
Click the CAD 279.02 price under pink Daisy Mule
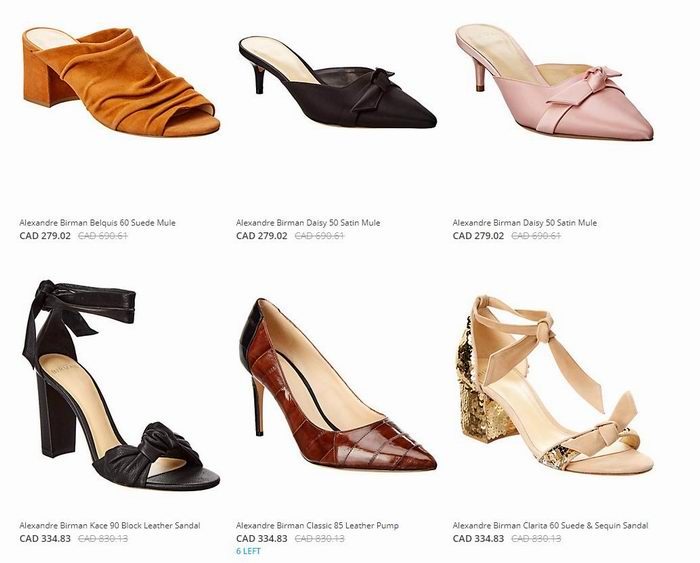pyautogui.click(x=478, y=236)
